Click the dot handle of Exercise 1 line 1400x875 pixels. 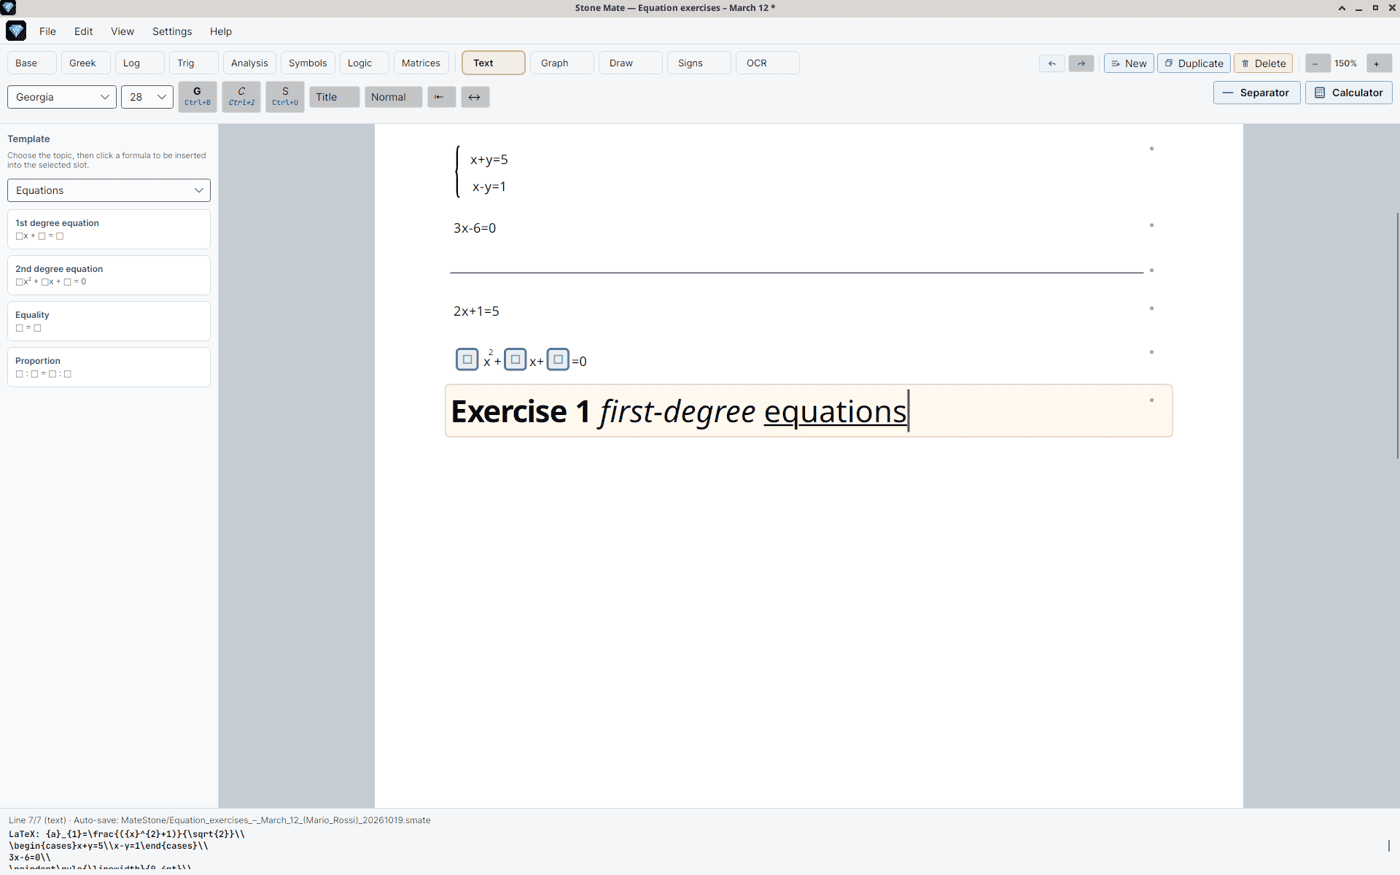1152,400
